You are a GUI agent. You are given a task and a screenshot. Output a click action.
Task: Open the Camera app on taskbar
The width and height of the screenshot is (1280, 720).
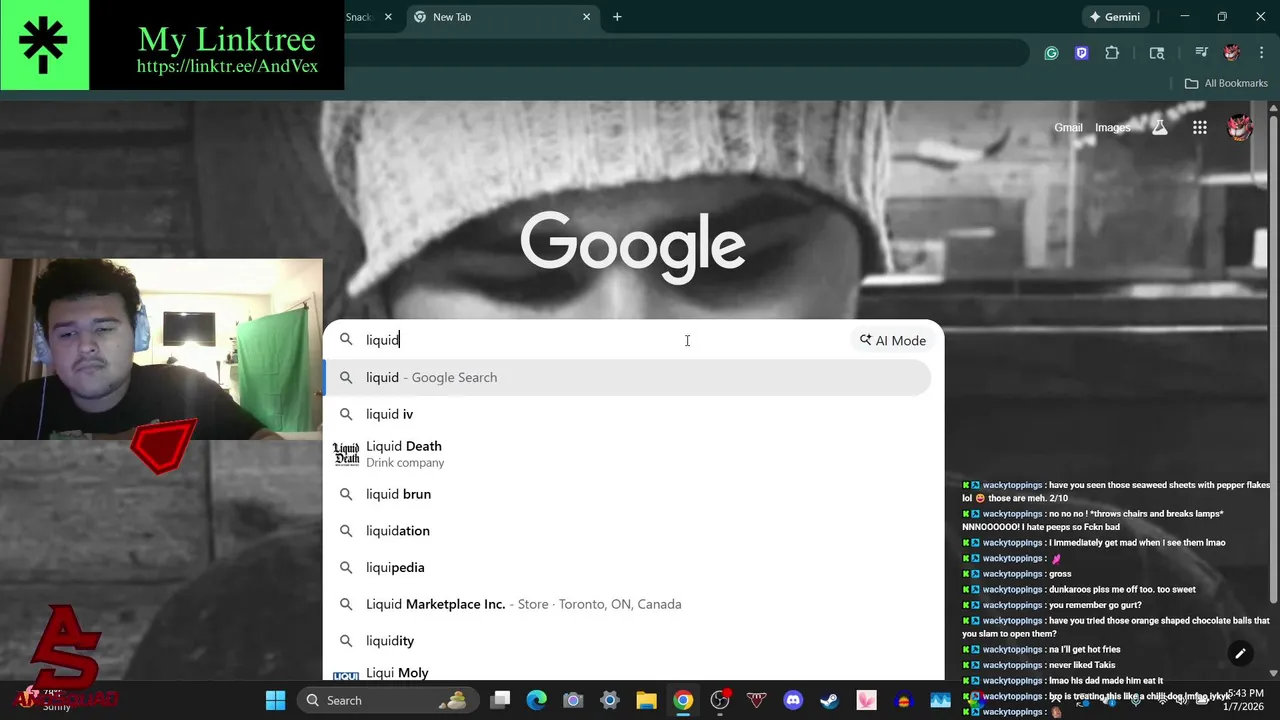pyautogui.click(x=573, y=700)
